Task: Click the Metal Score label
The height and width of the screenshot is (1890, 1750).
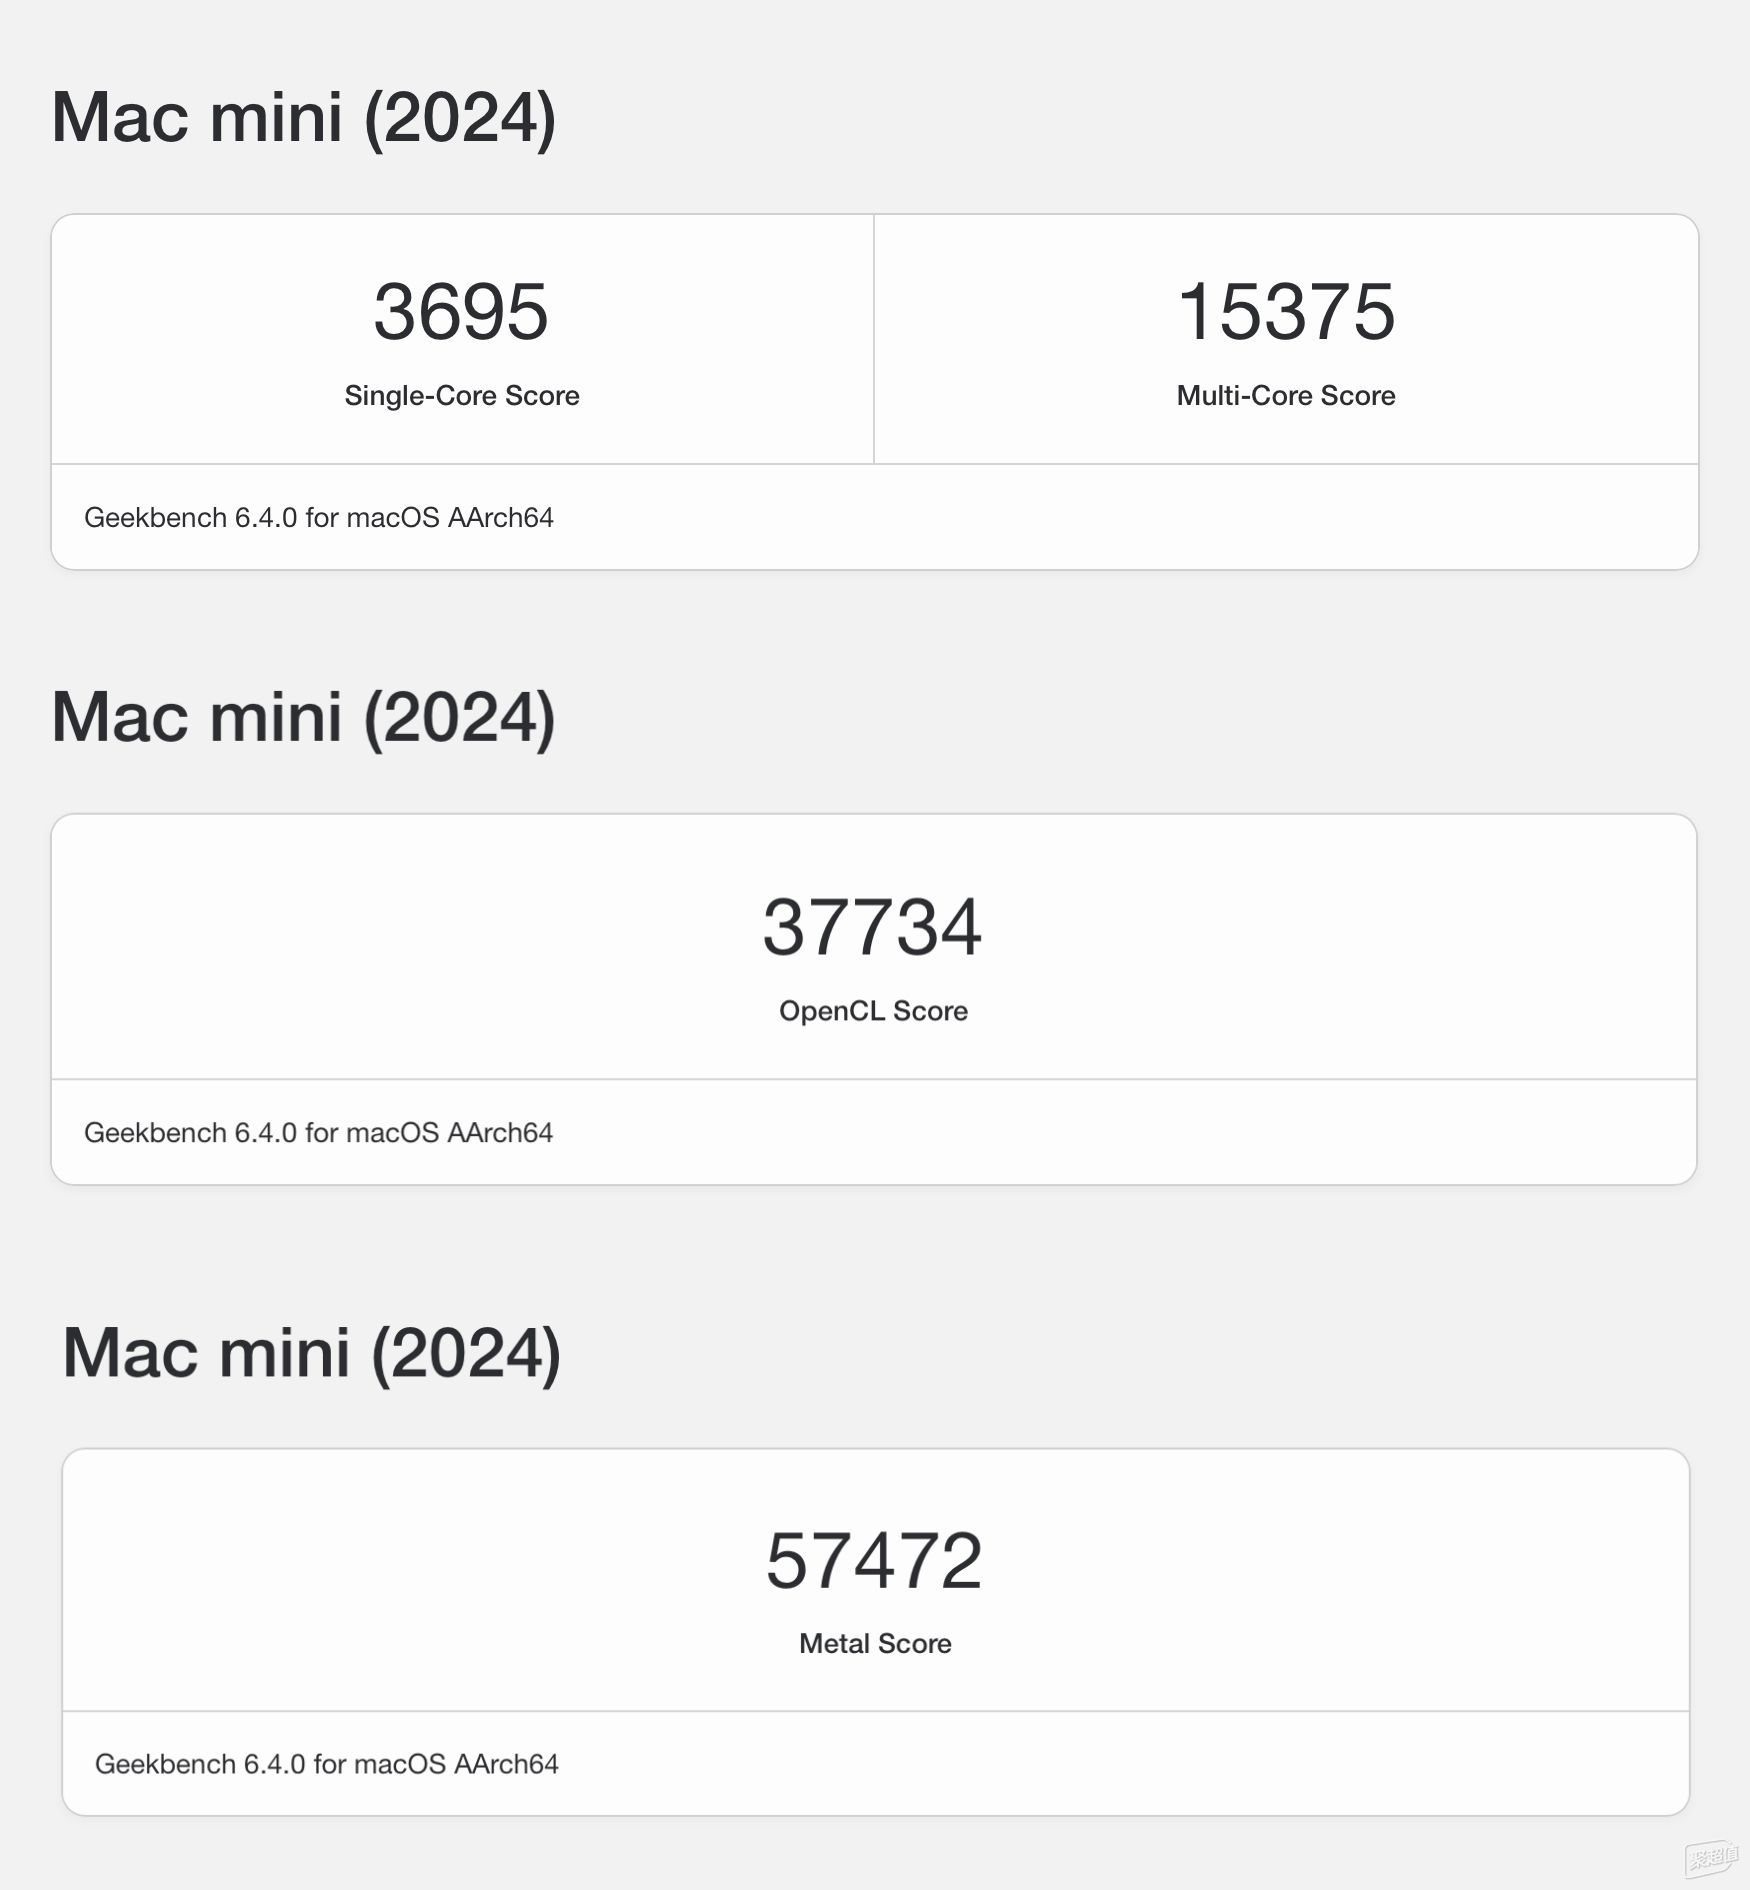Action: pyautogui.click(x=875, y=1644)
